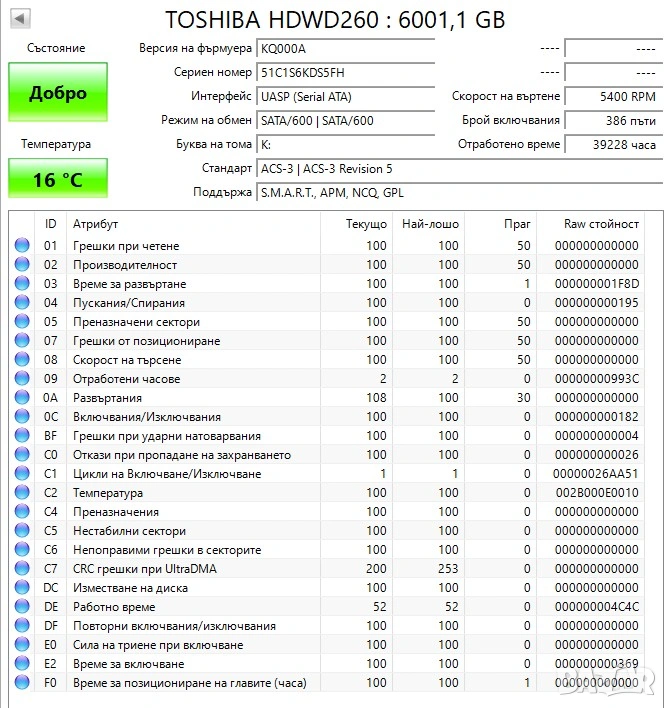Click status orb for Нестабилни сектори row

(x=22, y=531)
